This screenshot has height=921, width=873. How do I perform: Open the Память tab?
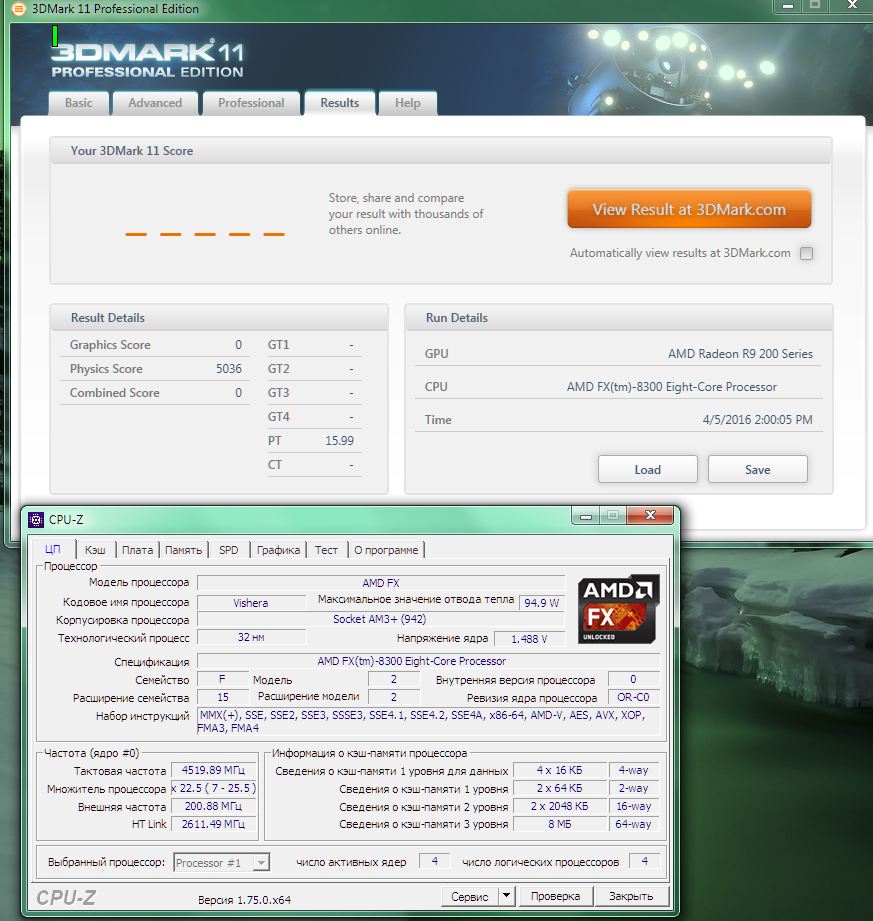[183, 550]
